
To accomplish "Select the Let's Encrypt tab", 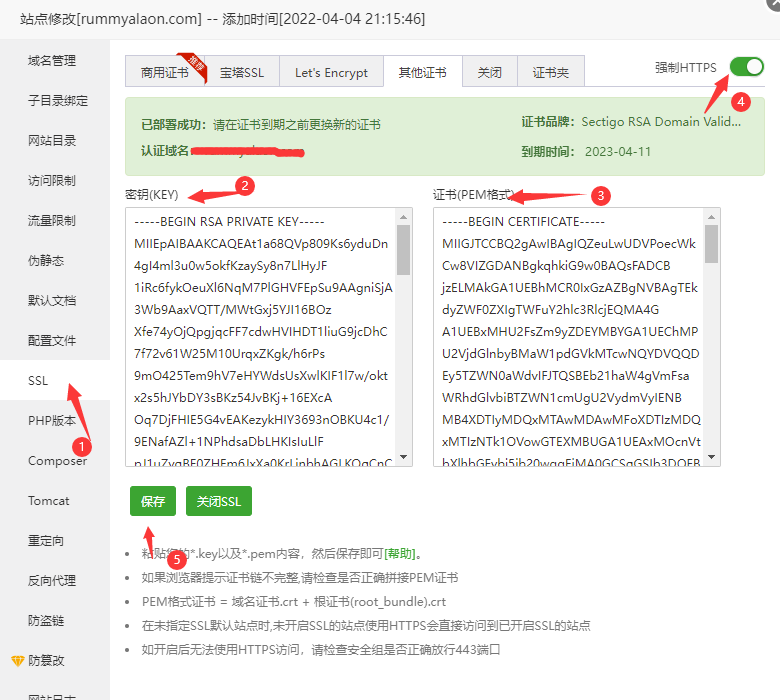I will (331, 73).
